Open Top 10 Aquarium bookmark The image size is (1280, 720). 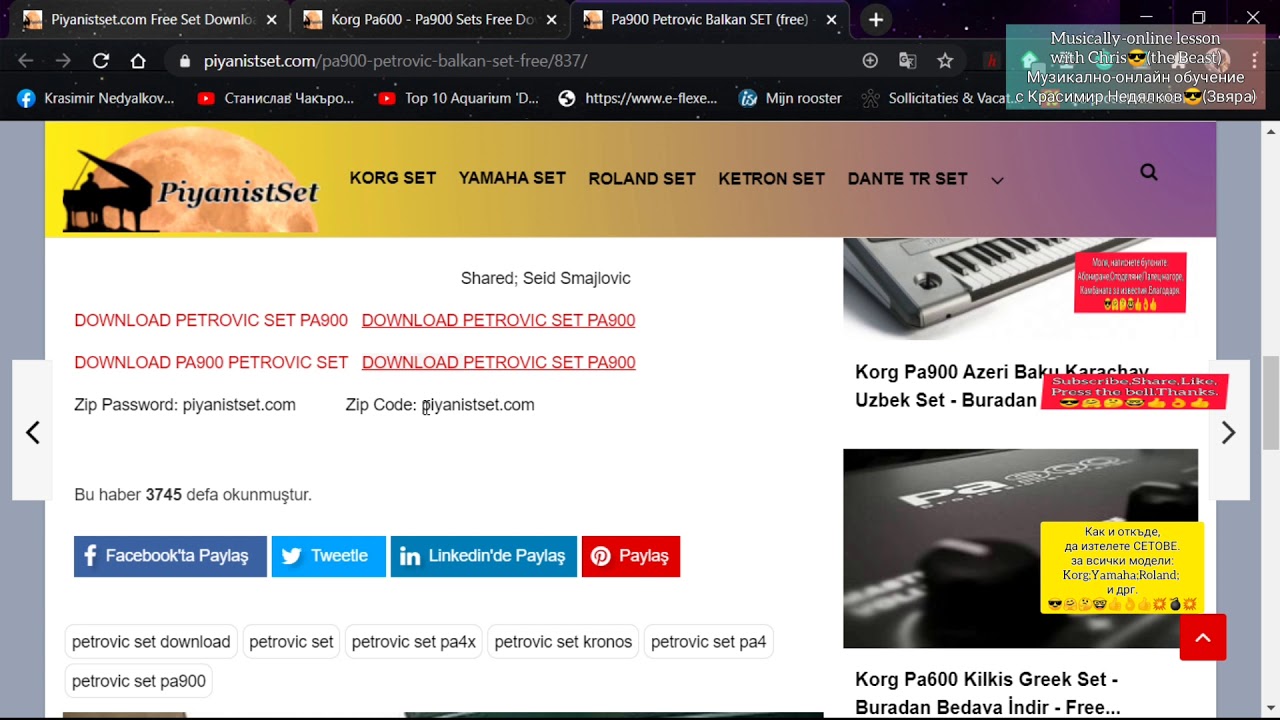(x=458, y=98)
